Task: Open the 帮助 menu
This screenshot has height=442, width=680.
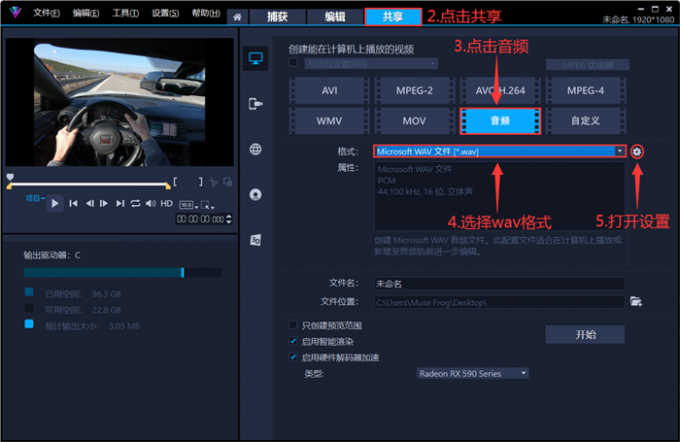Action: coord(206,13)
